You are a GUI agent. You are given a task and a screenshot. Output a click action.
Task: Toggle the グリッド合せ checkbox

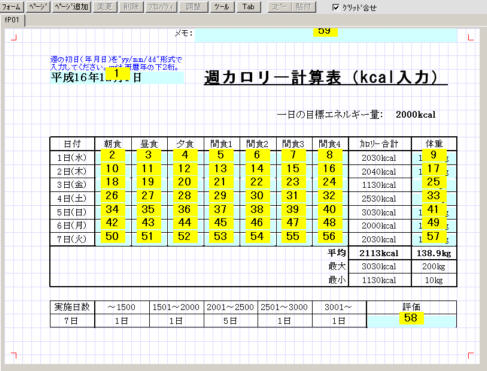click(335, 7)
